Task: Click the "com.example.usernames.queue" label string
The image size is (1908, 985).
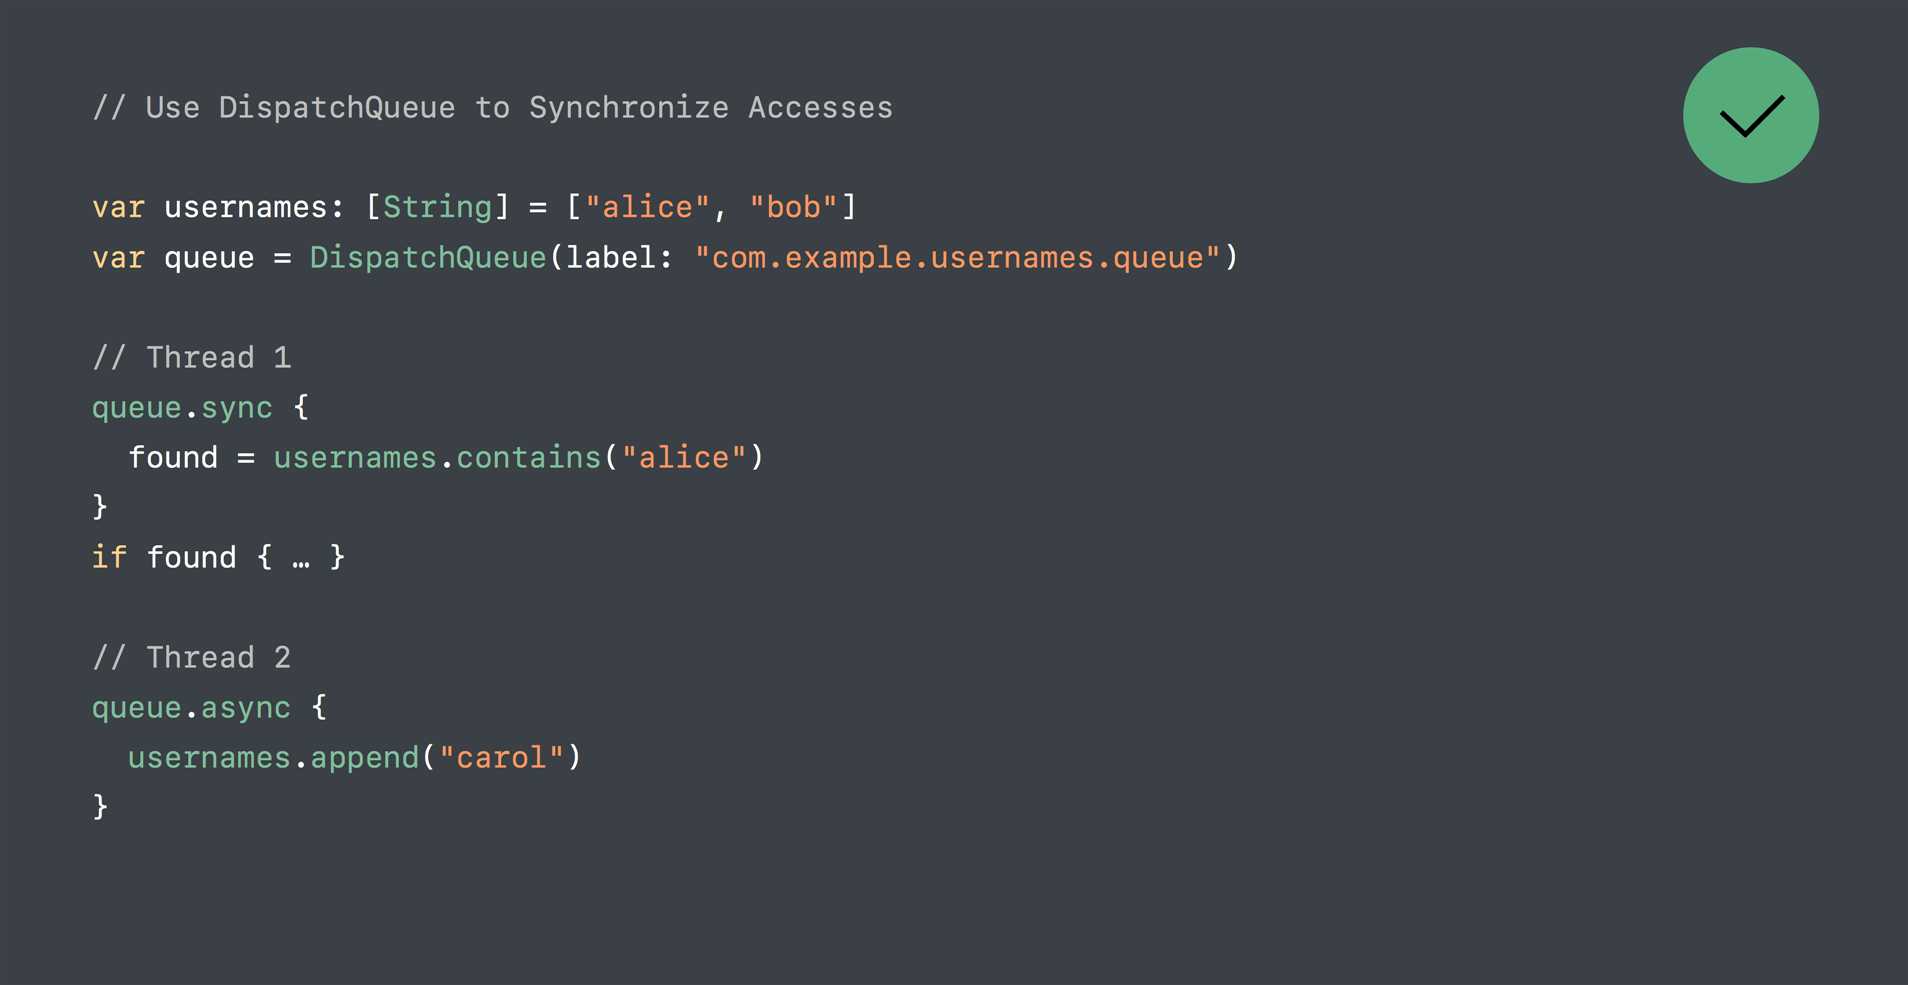Action: coord(958,257)
